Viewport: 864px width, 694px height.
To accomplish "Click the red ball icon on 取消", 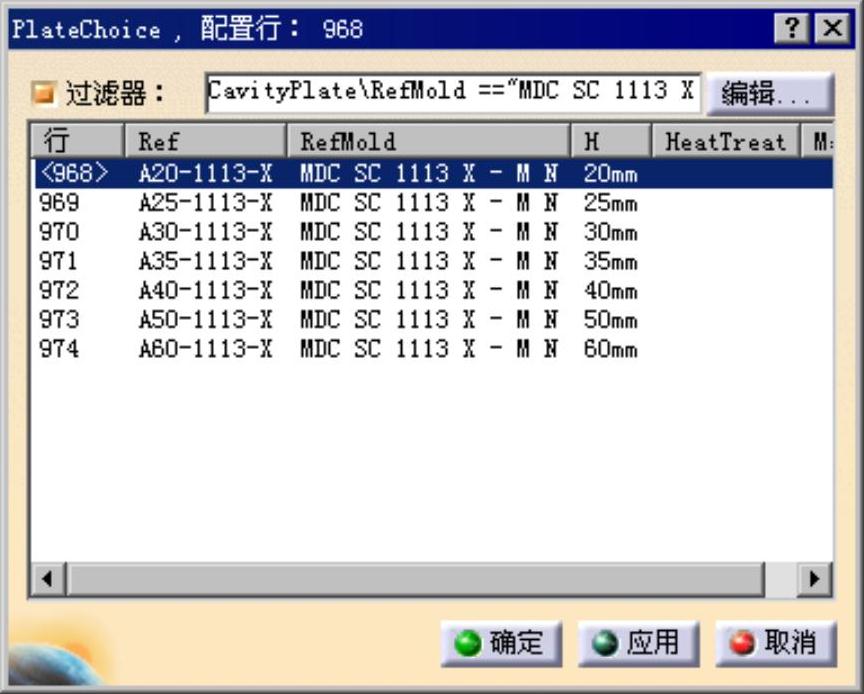I will (742, 644).
